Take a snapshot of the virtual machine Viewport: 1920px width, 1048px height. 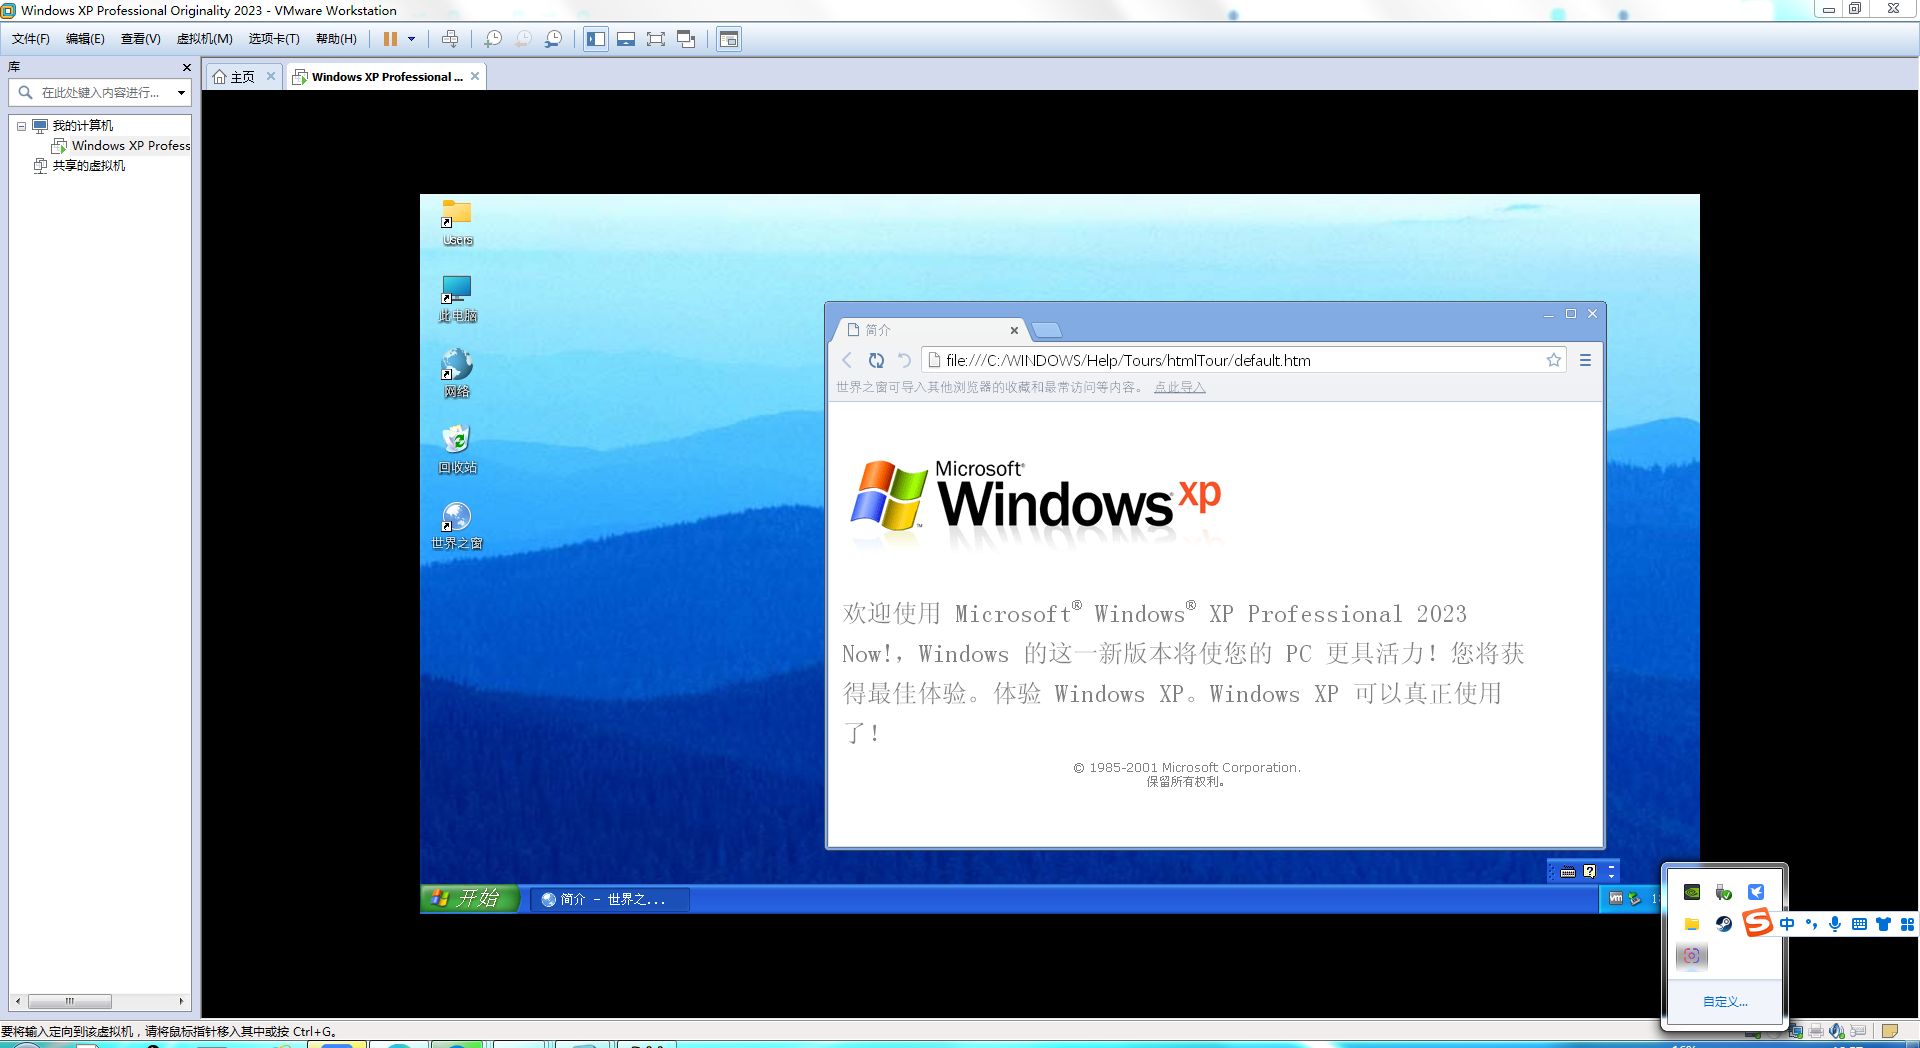point(493,39)
